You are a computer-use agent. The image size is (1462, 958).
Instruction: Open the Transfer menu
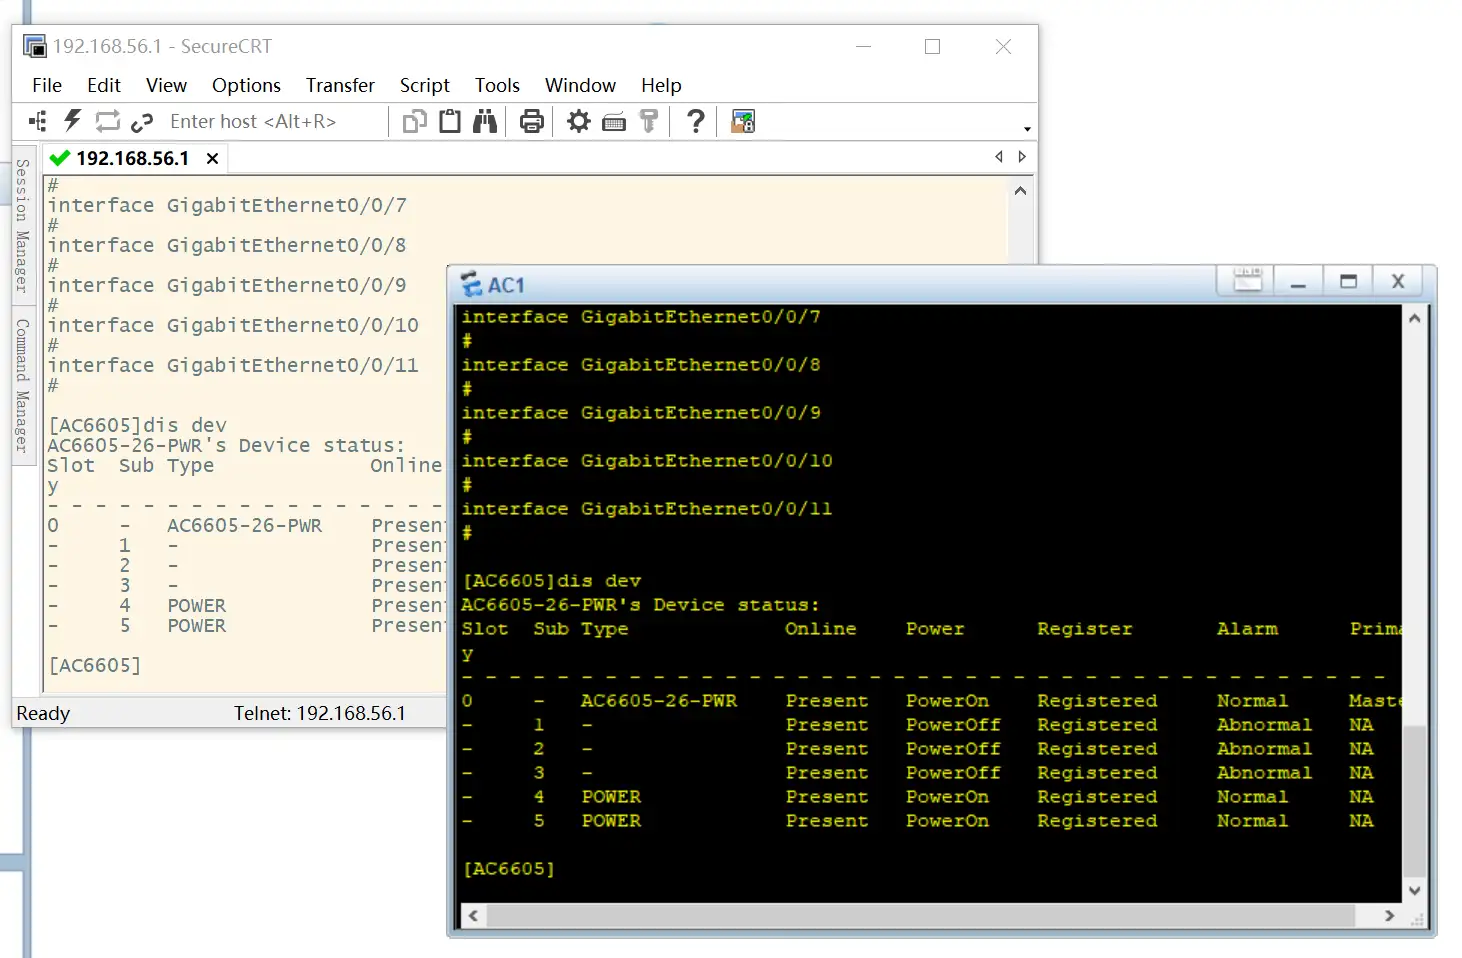point(340,85)
